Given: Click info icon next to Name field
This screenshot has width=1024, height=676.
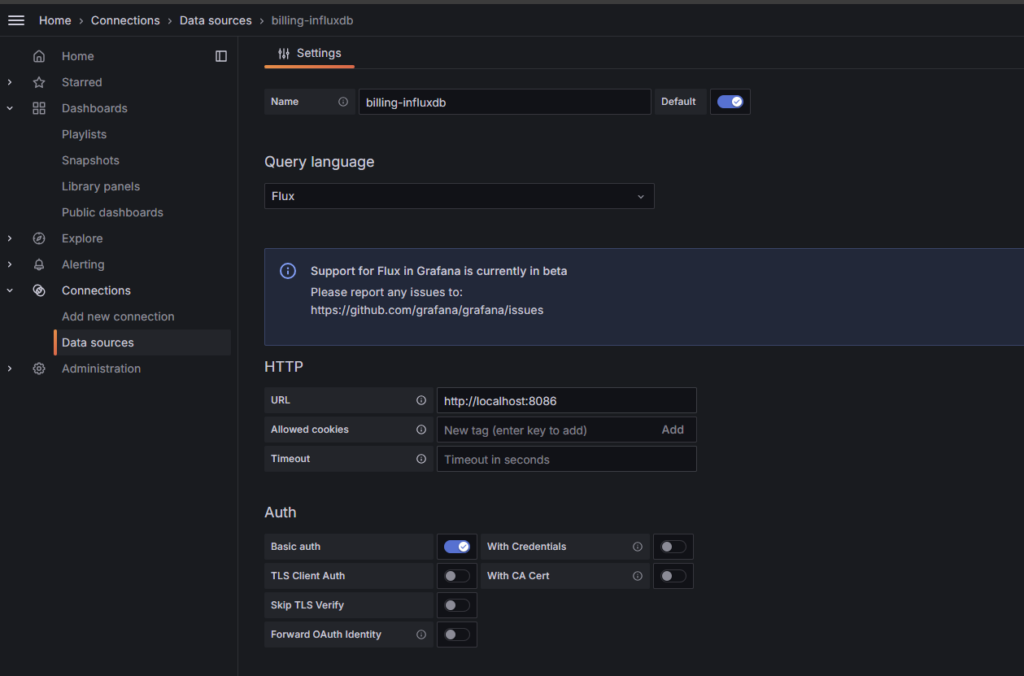Looking at the screenshot, I should click(x=343, y=102).
